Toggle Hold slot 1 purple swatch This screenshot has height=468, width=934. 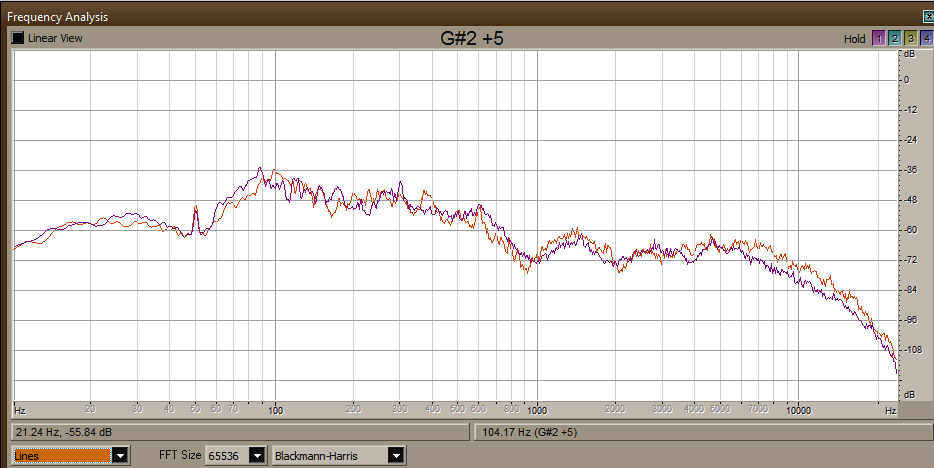pos(878,39)
